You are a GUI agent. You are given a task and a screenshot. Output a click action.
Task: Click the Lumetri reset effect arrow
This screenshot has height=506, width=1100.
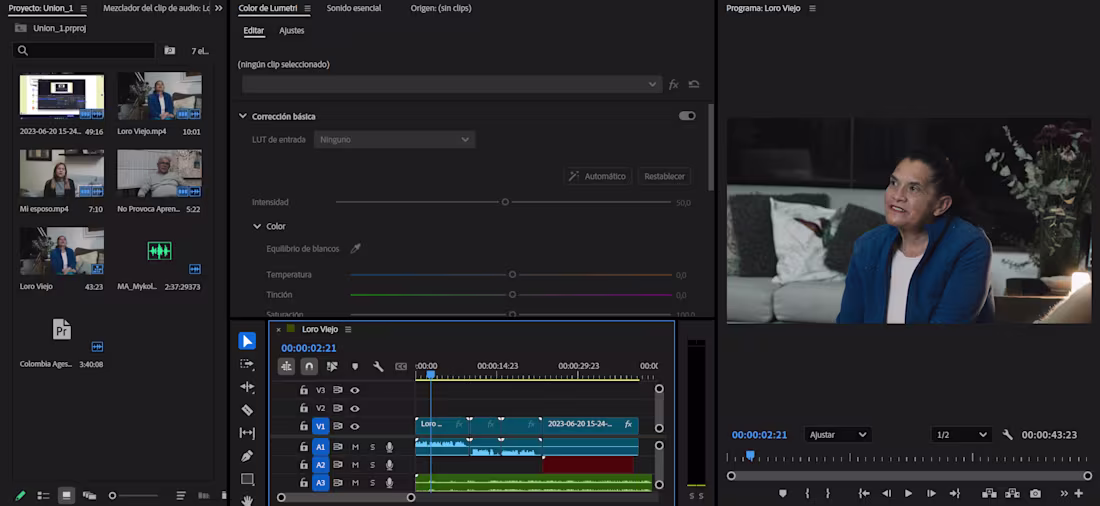coord(694,84)
